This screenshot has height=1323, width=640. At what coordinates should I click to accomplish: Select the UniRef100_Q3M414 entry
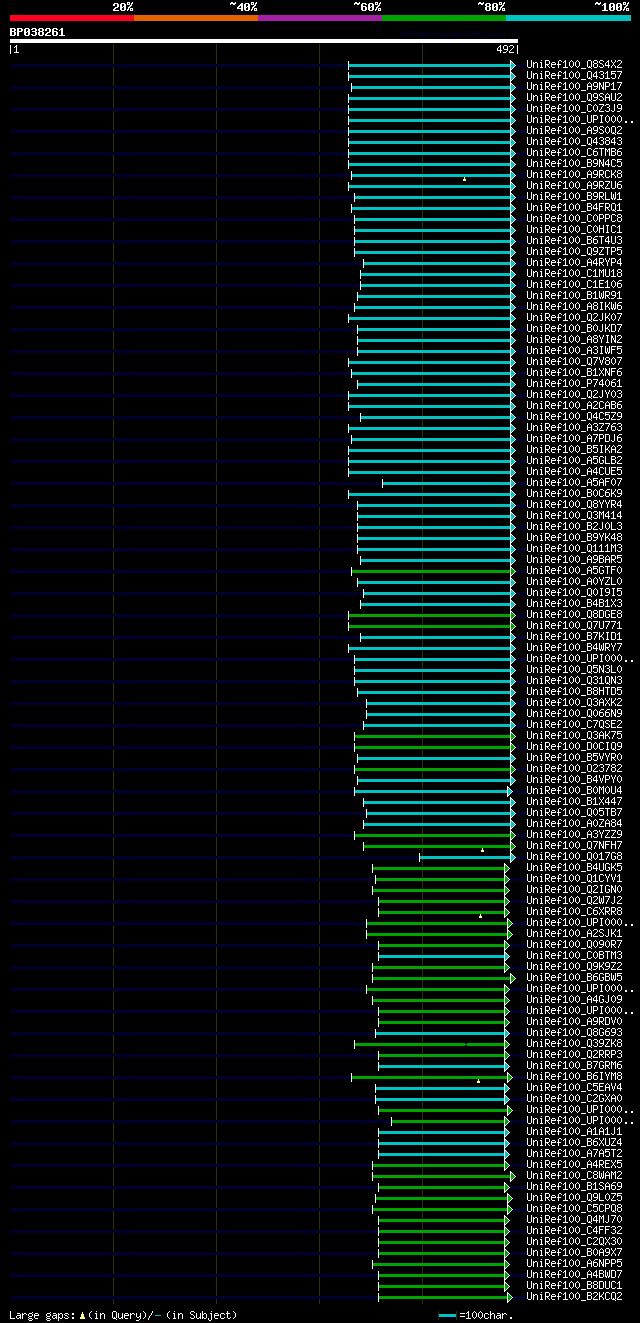click(574, 515)
